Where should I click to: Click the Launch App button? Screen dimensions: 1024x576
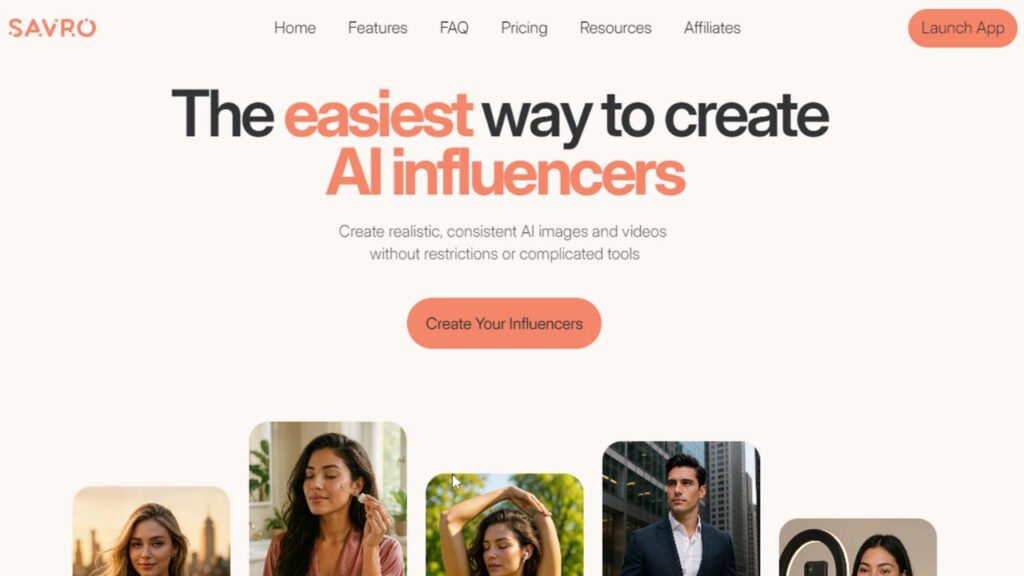pyautogui.click(x=962, y=28)
